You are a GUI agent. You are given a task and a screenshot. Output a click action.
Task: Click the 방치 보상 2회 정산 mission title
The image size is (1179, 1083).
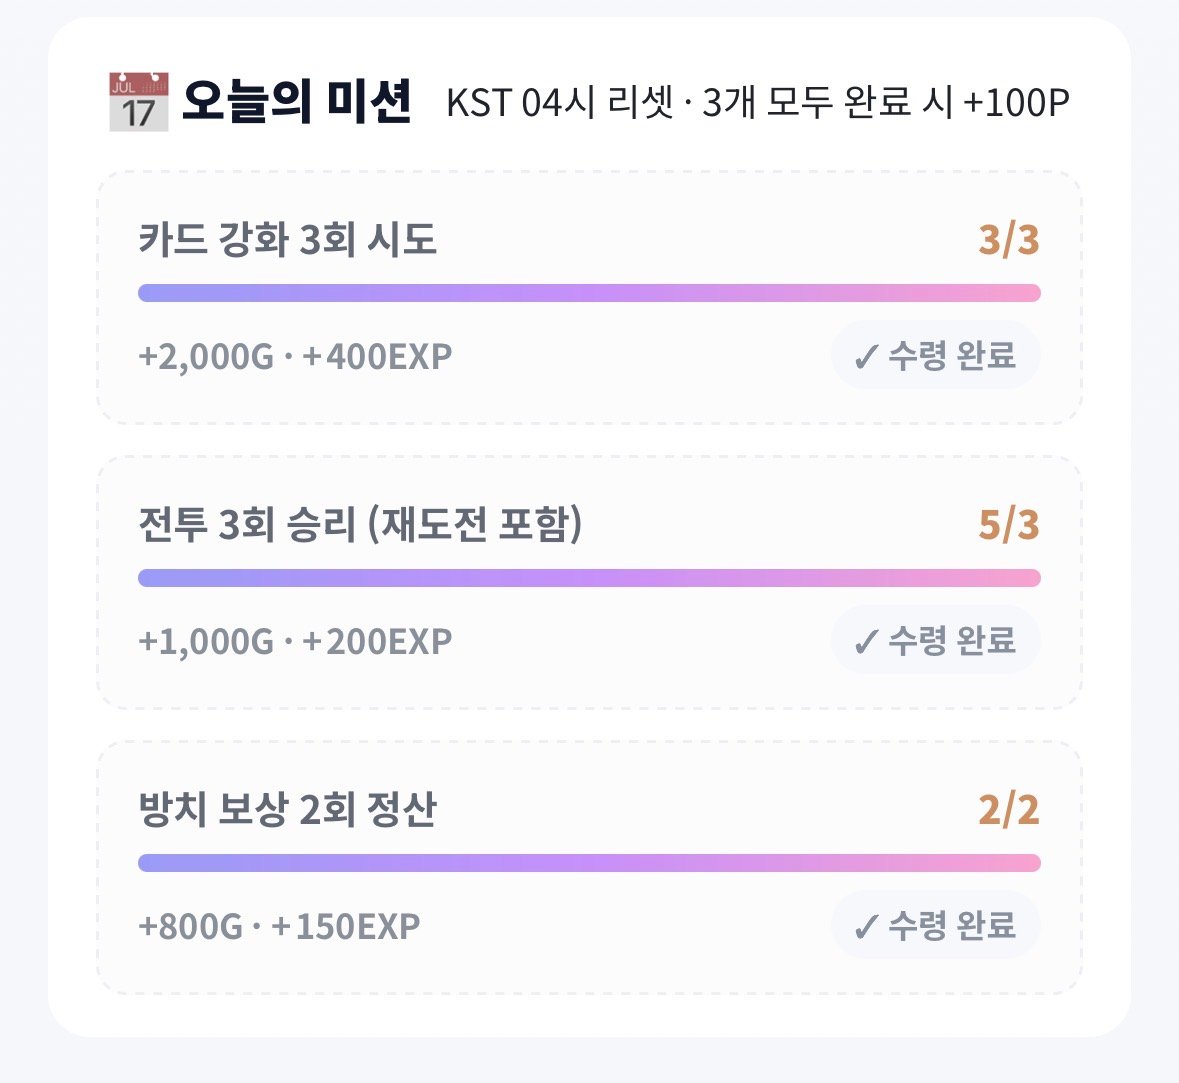click(x=287, y=809)
